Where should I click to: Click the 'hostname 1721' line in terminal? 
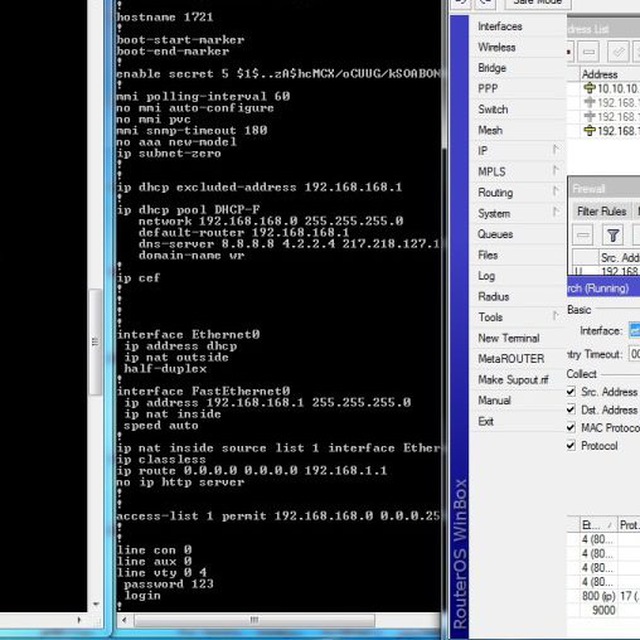[165, 17]
